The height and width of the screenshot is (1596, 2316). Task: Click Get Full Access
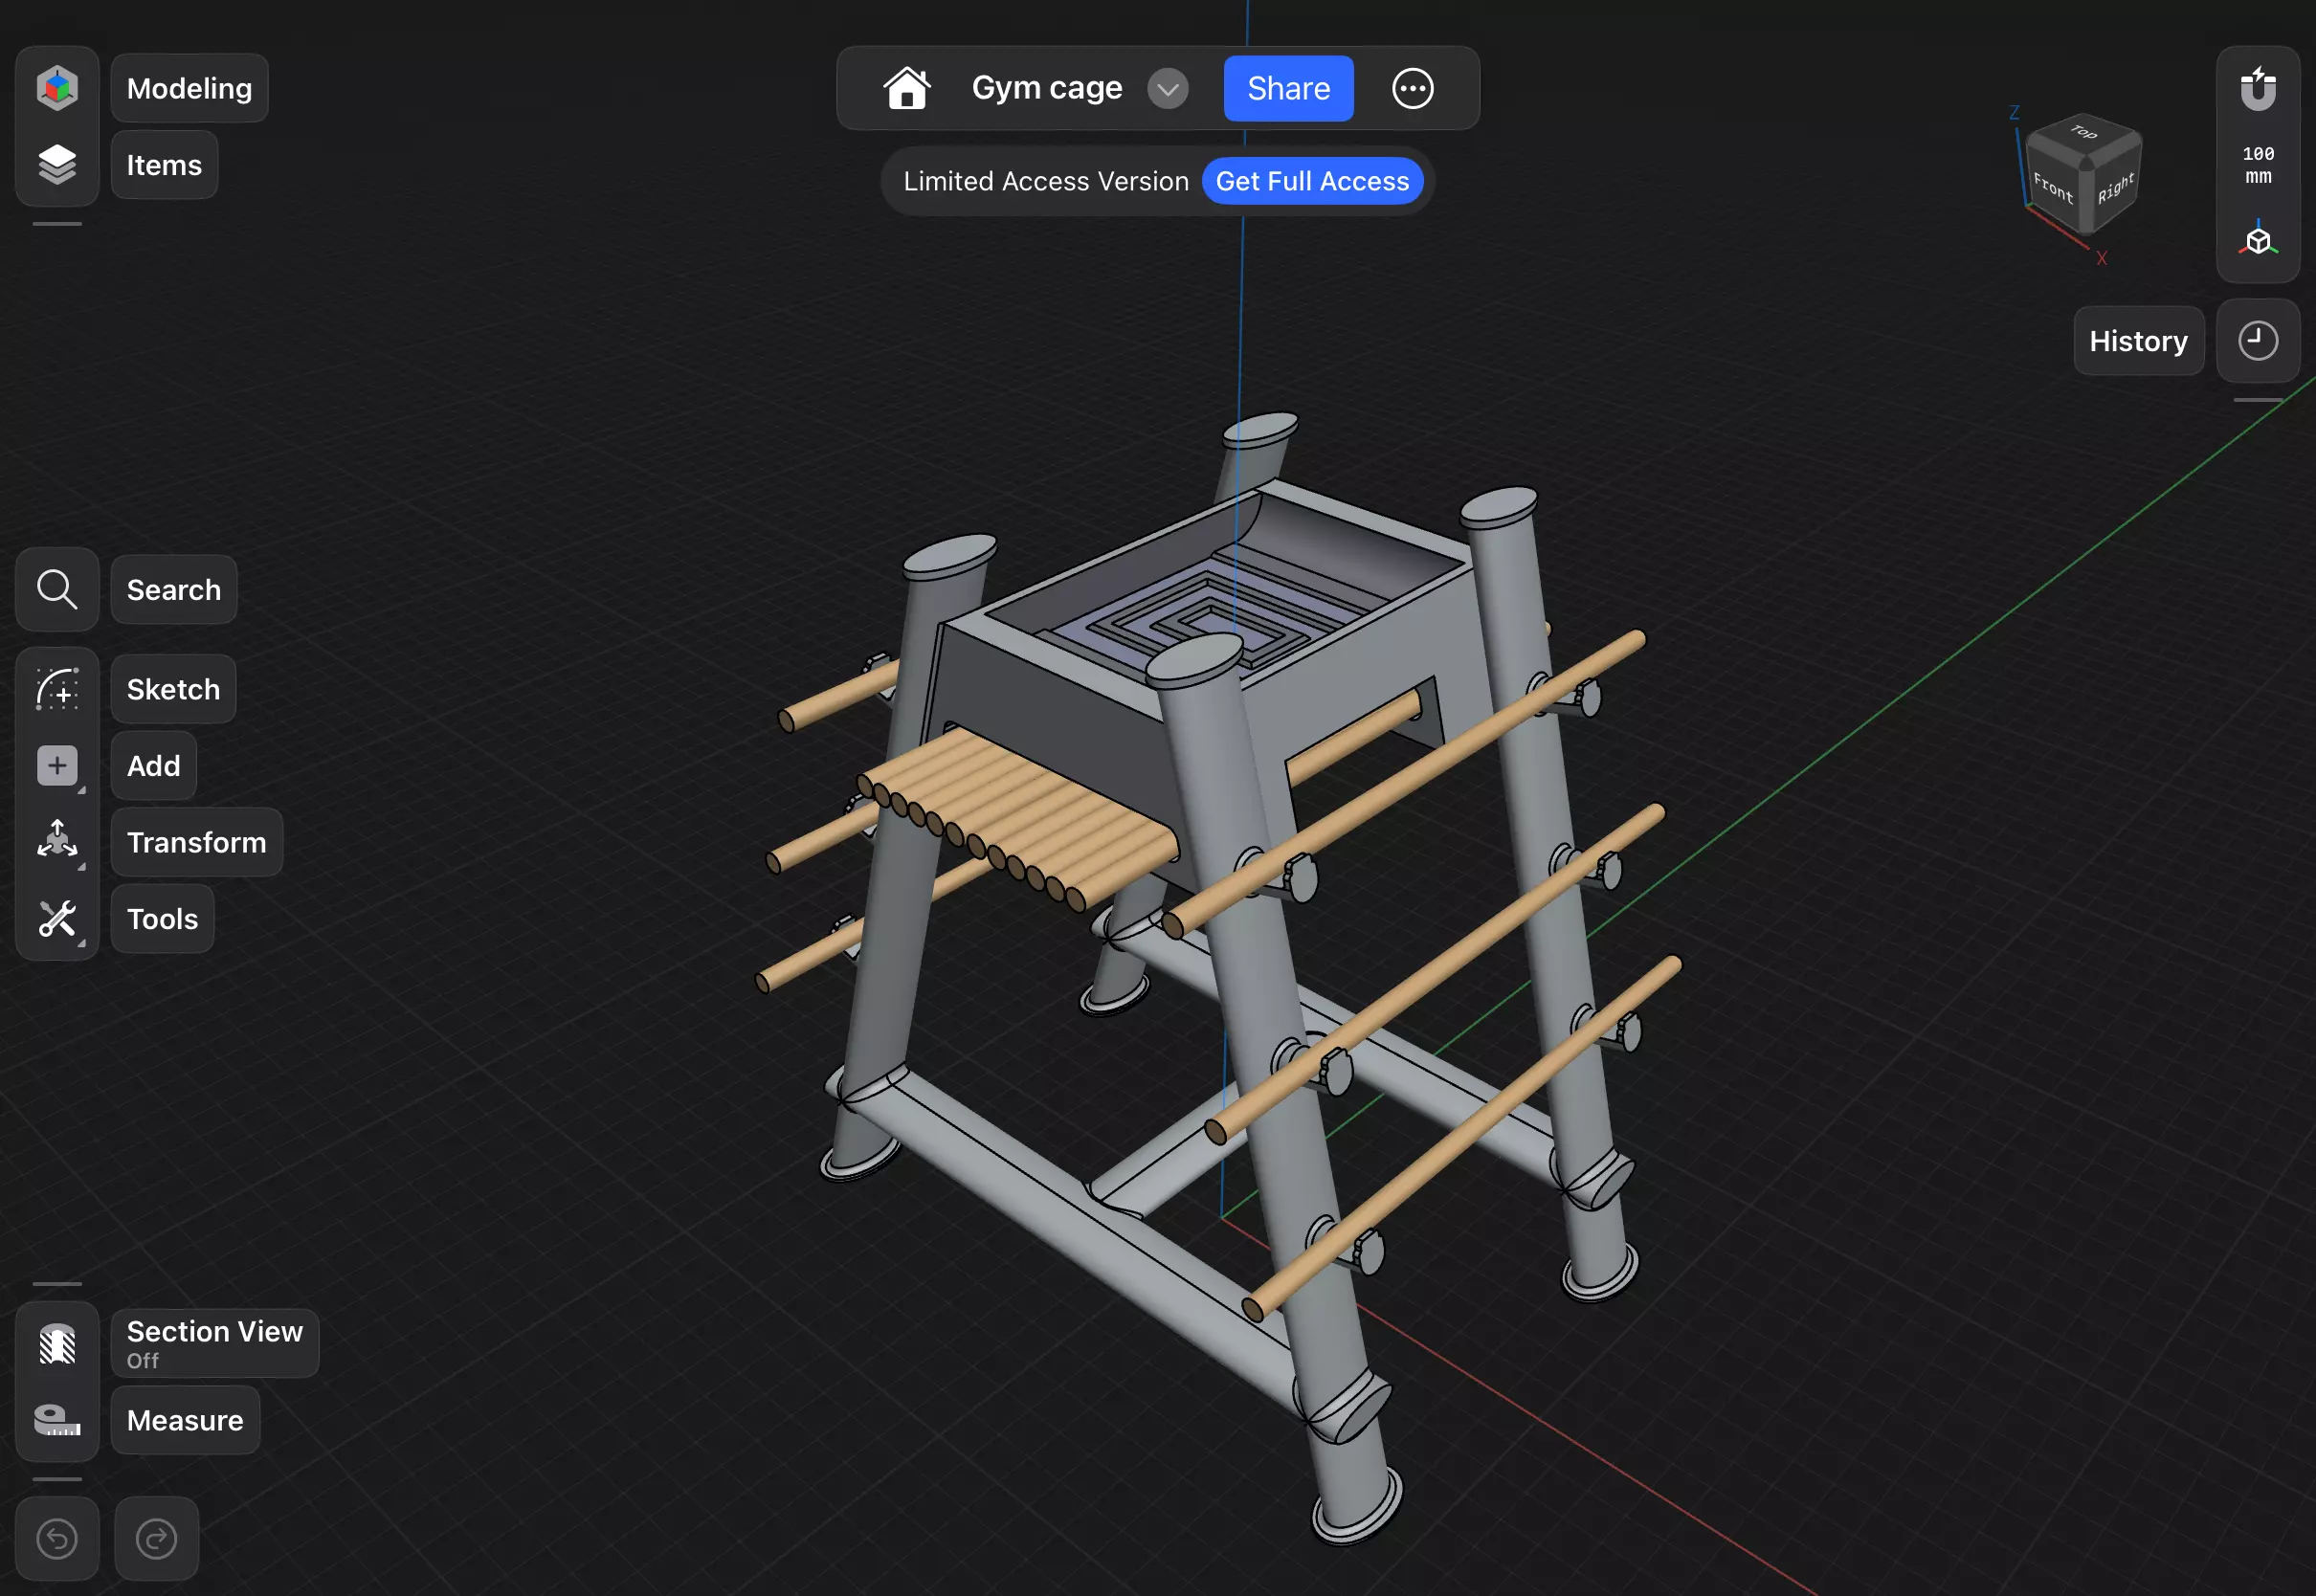click(x=1311, y=181)
